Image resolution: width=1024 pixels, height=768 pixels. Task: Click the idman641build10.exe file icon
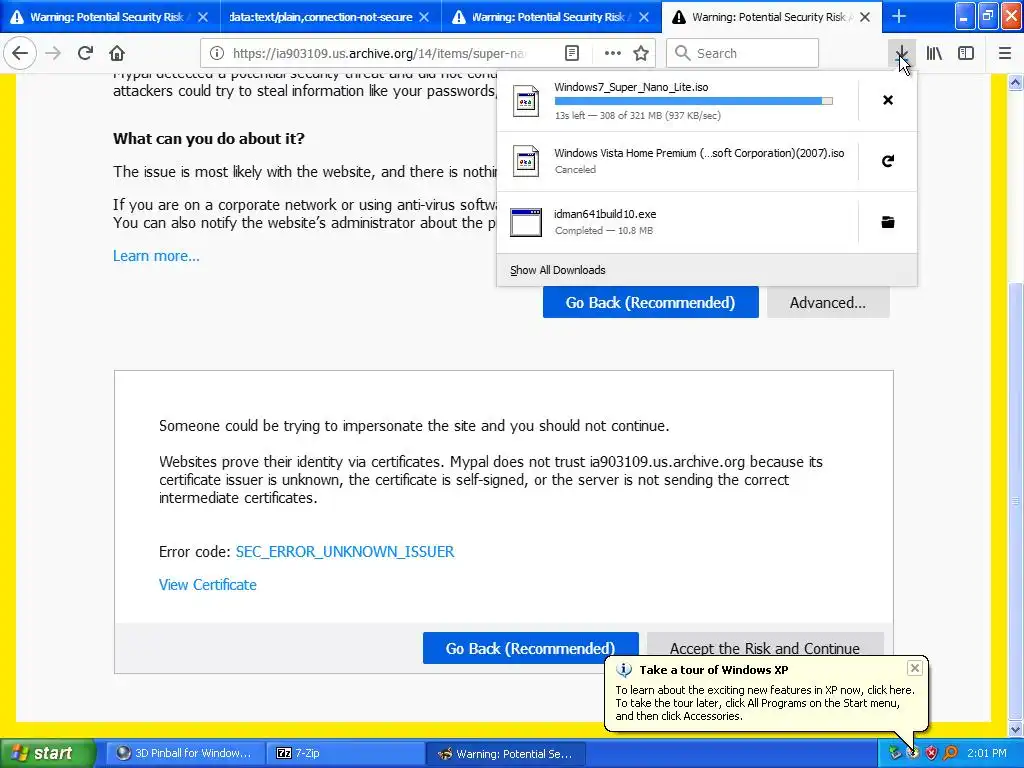[x=526, y=222]
